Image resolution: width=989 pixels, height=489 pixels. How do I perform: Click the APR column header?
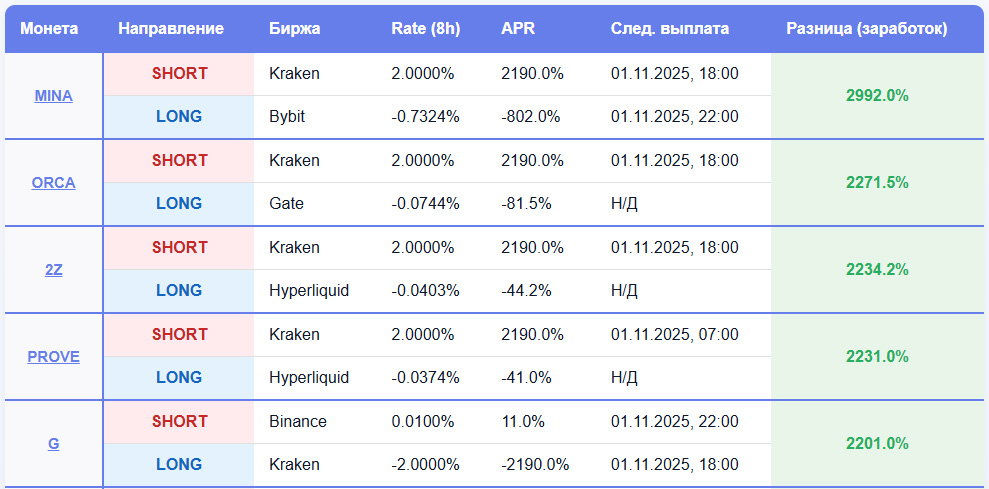coord(518,29)
